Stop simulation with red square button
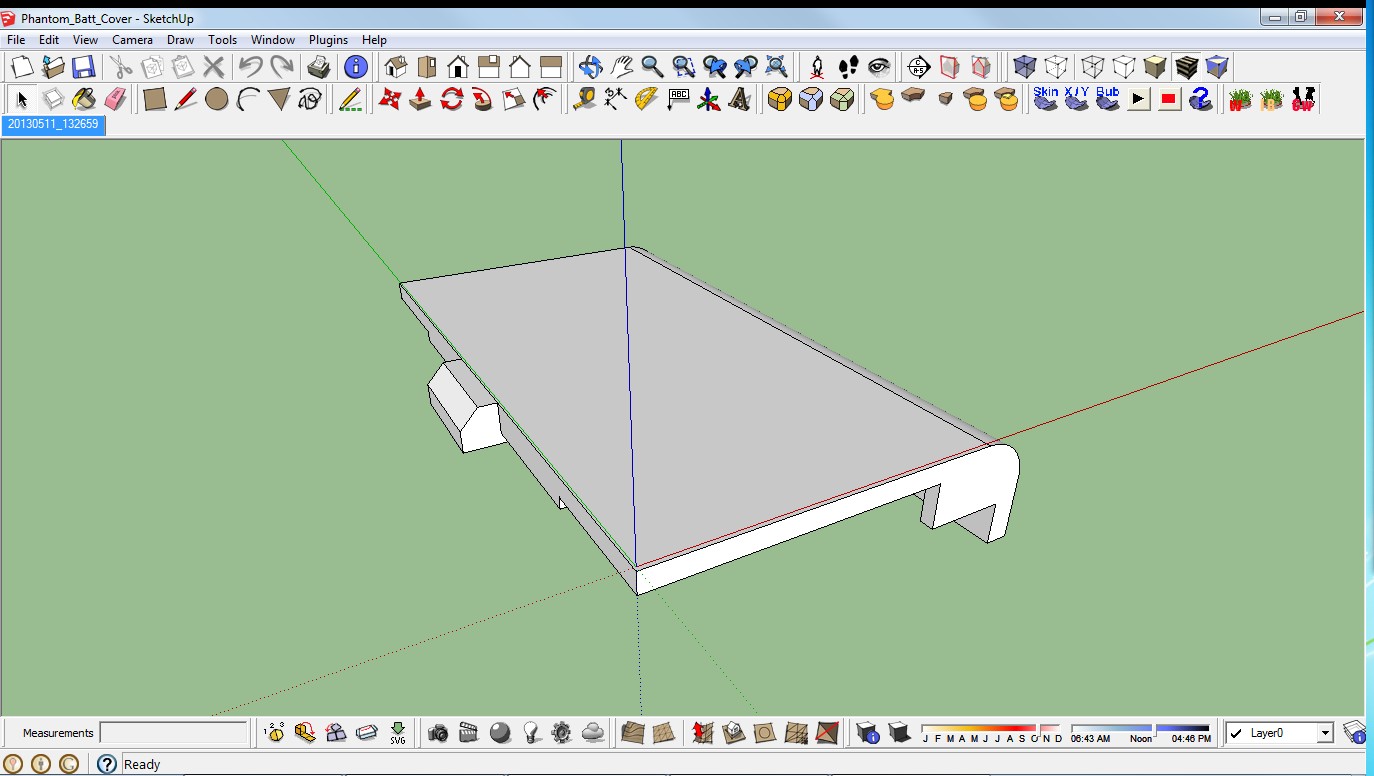The width and height of the screenshot is (1374, 776). point(1169,99)
